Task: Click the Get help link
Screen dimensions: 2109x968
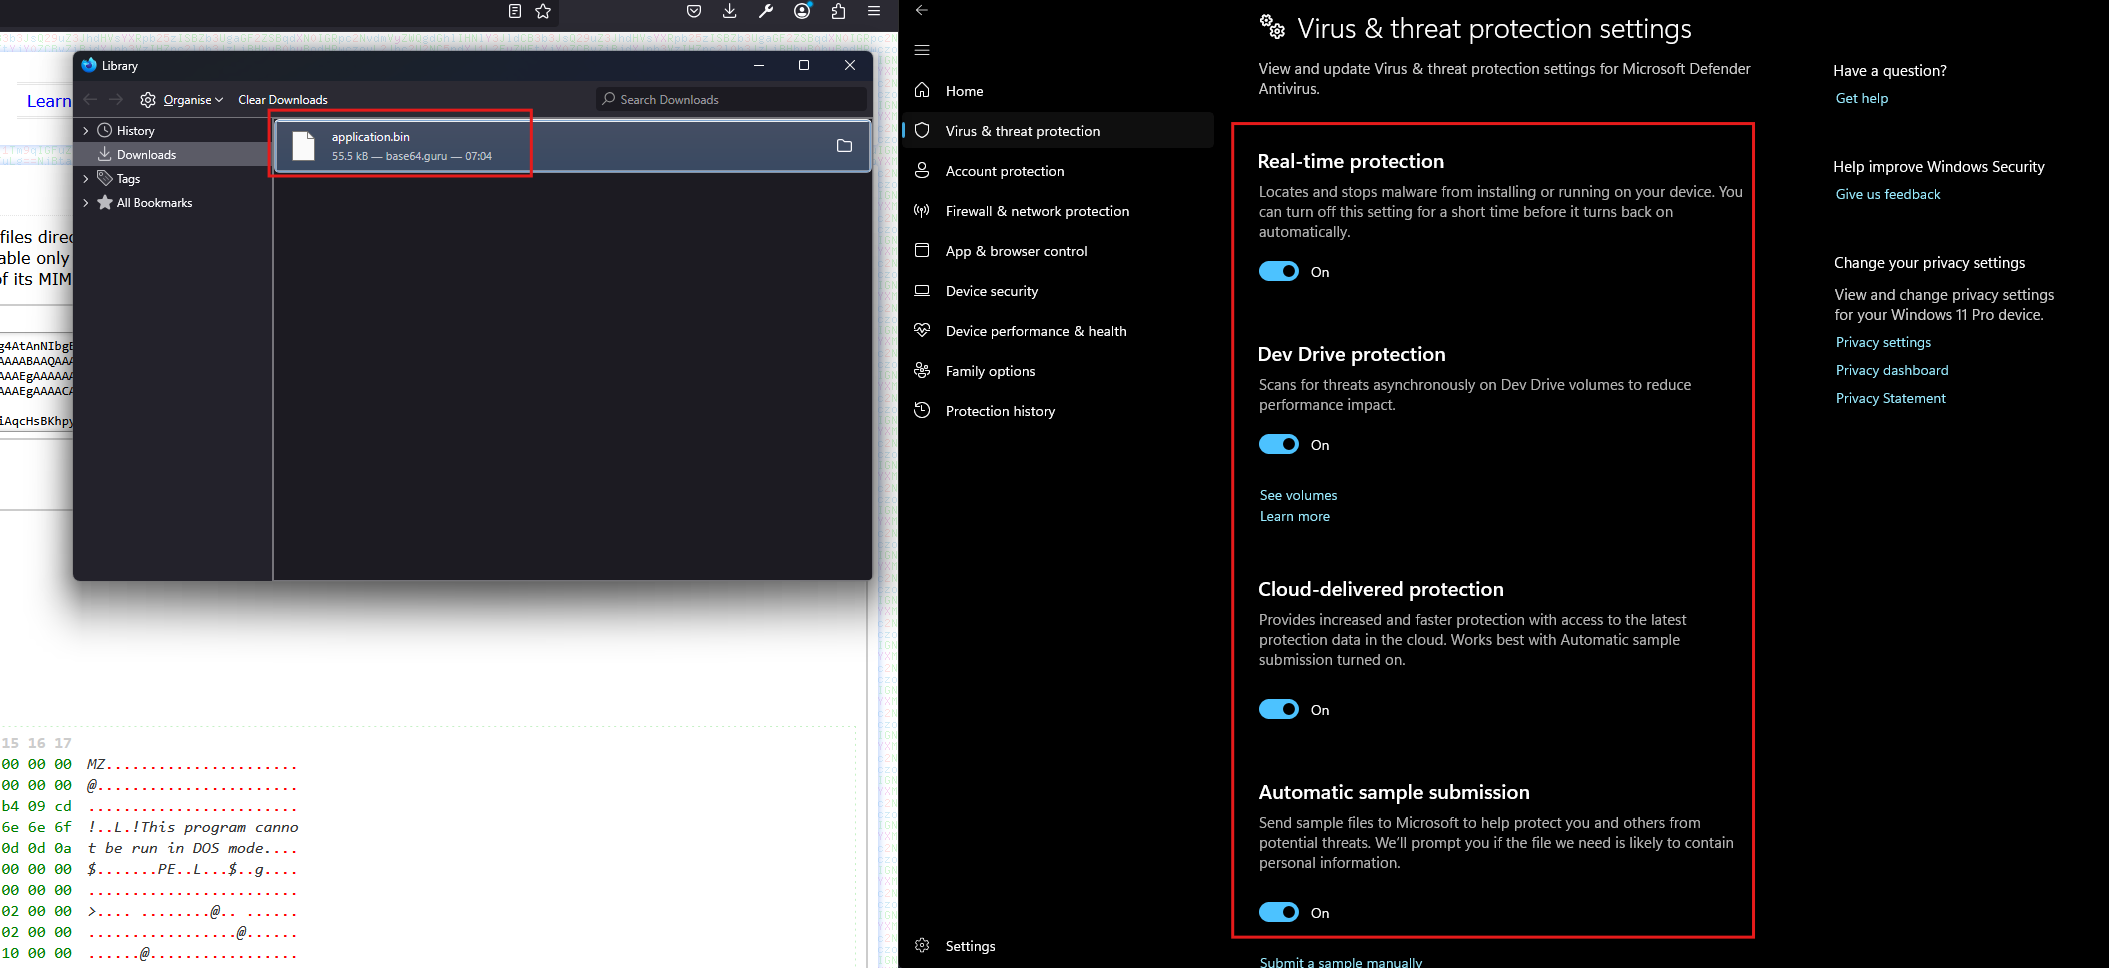Action: click(x=1862, y=98)
